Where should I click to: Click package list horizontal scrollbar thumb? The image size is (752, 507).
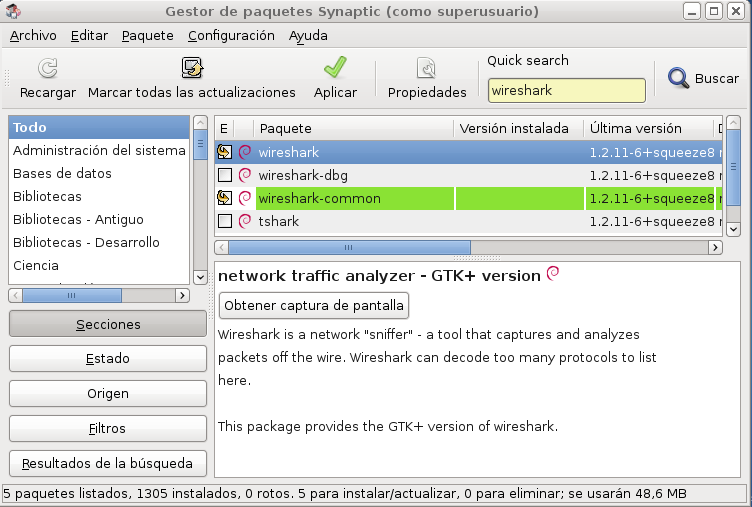click(x=349, y=248)
